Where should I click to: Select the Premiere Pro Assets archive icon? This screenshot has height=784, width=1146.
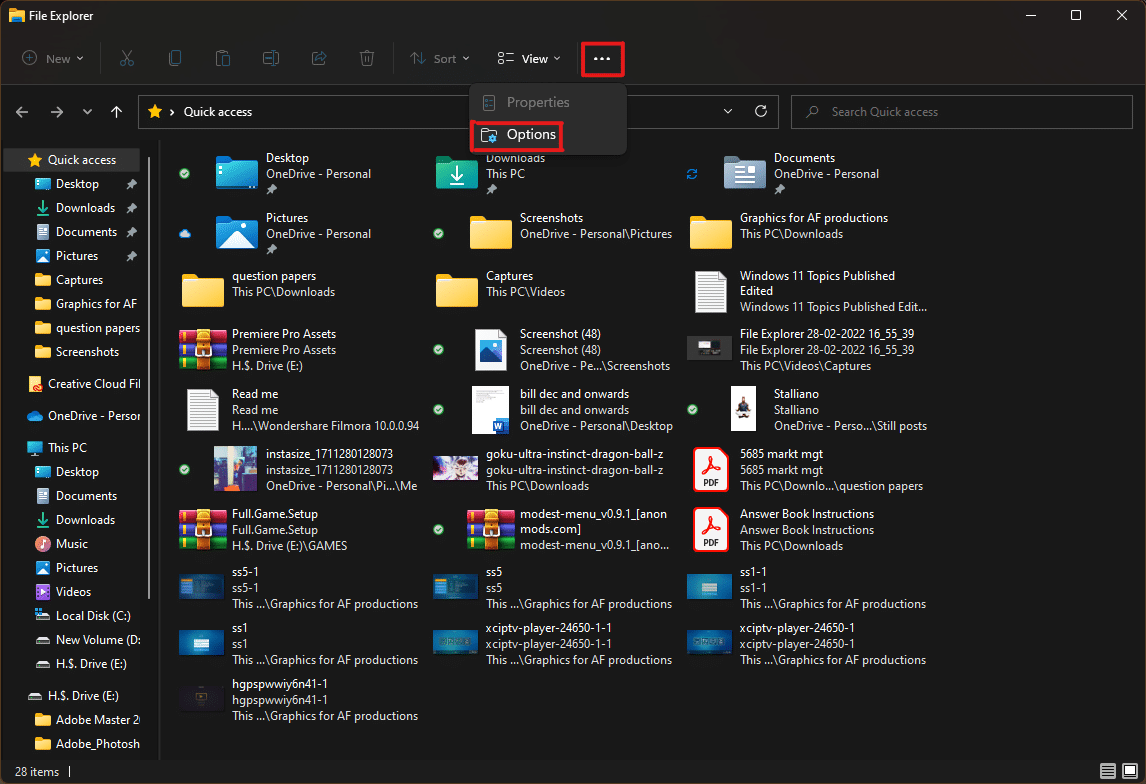coord(202,350)
